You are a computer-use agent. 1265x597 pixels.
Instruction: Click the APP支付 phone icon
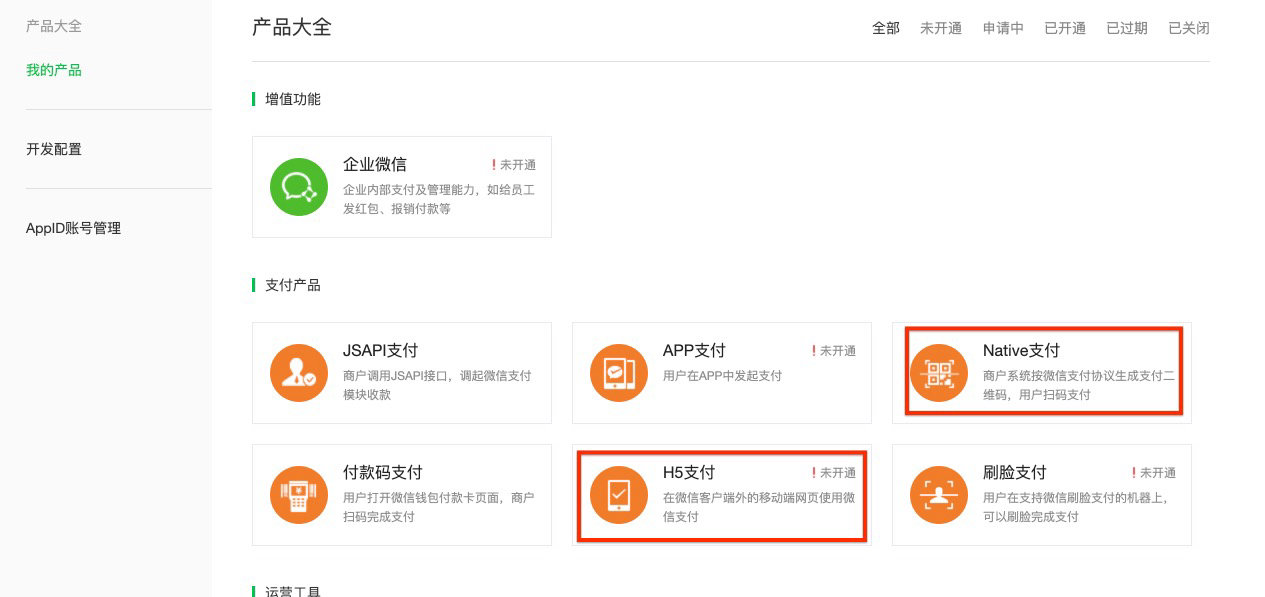click(x=619, y=373)
